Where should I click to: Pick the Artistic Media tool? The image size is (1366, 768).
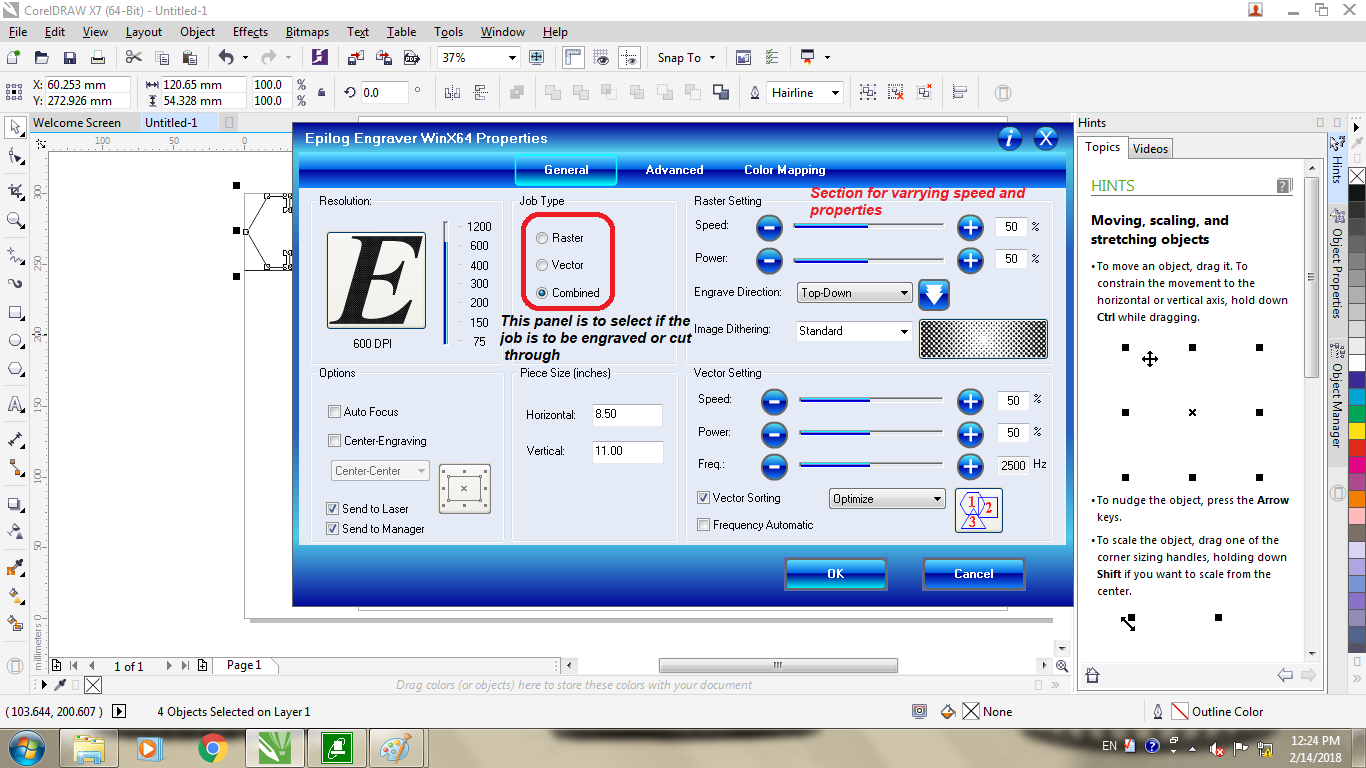click(x=15, y=283)
